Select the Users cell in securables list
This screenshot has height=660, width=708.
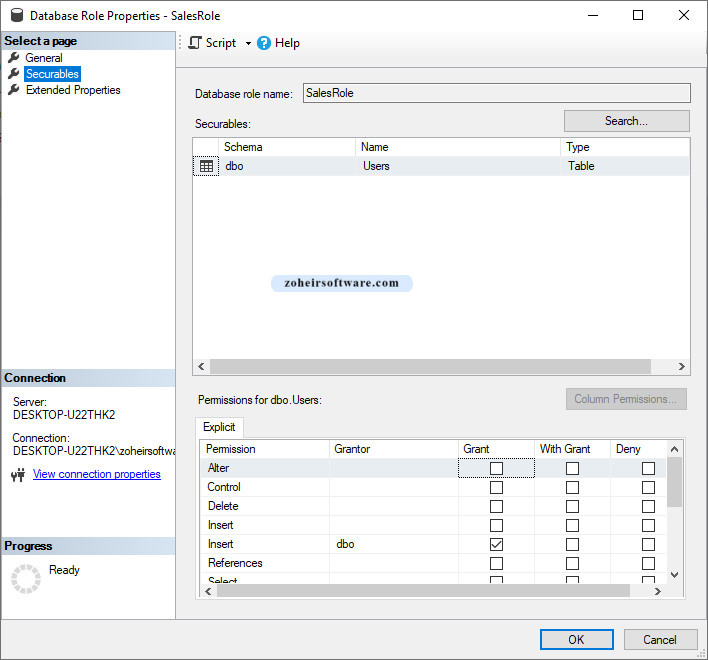click(458, 166)
